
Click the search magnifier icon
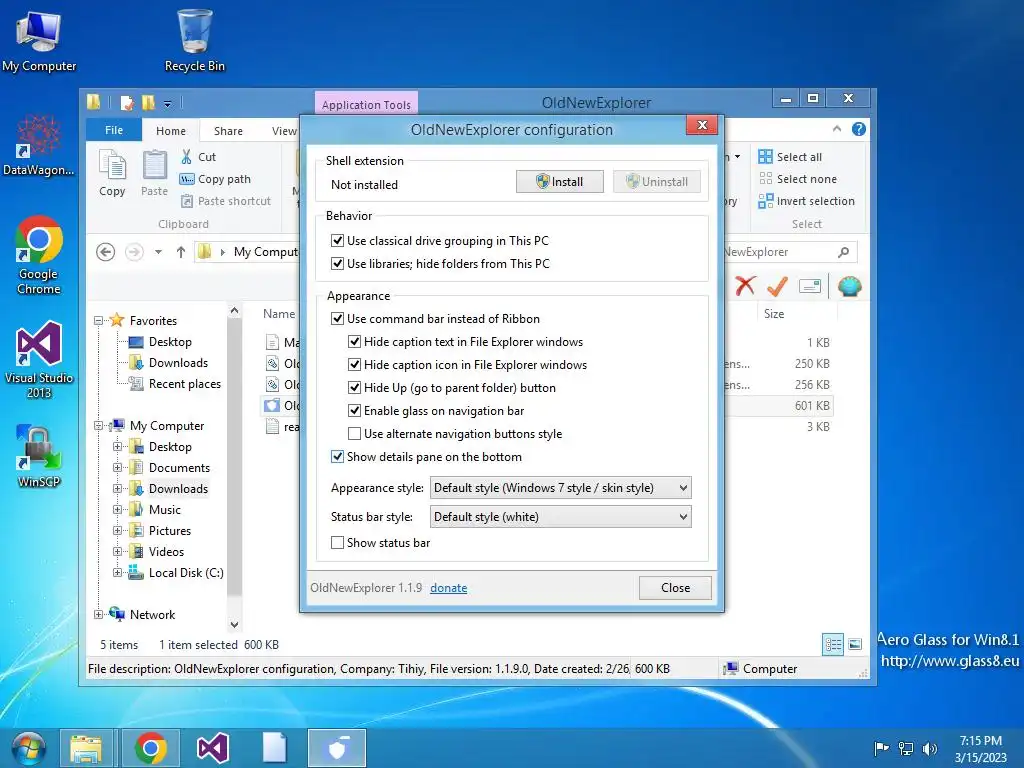coord(844,252)
